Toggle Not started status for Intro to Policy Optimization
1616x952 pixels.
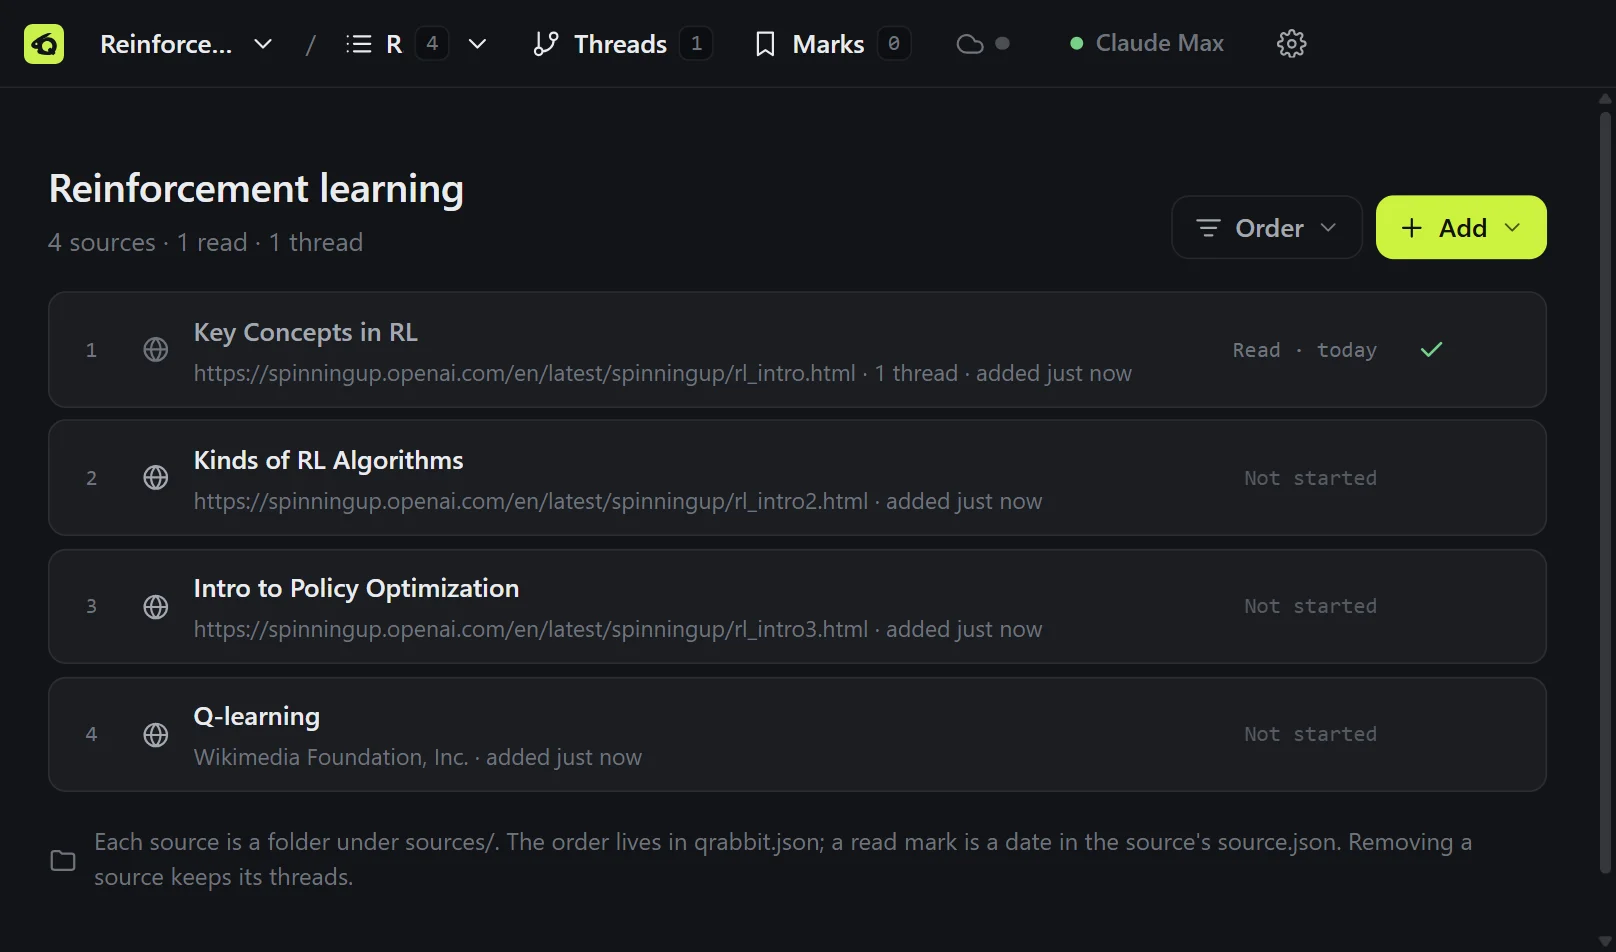[1310, 606]
